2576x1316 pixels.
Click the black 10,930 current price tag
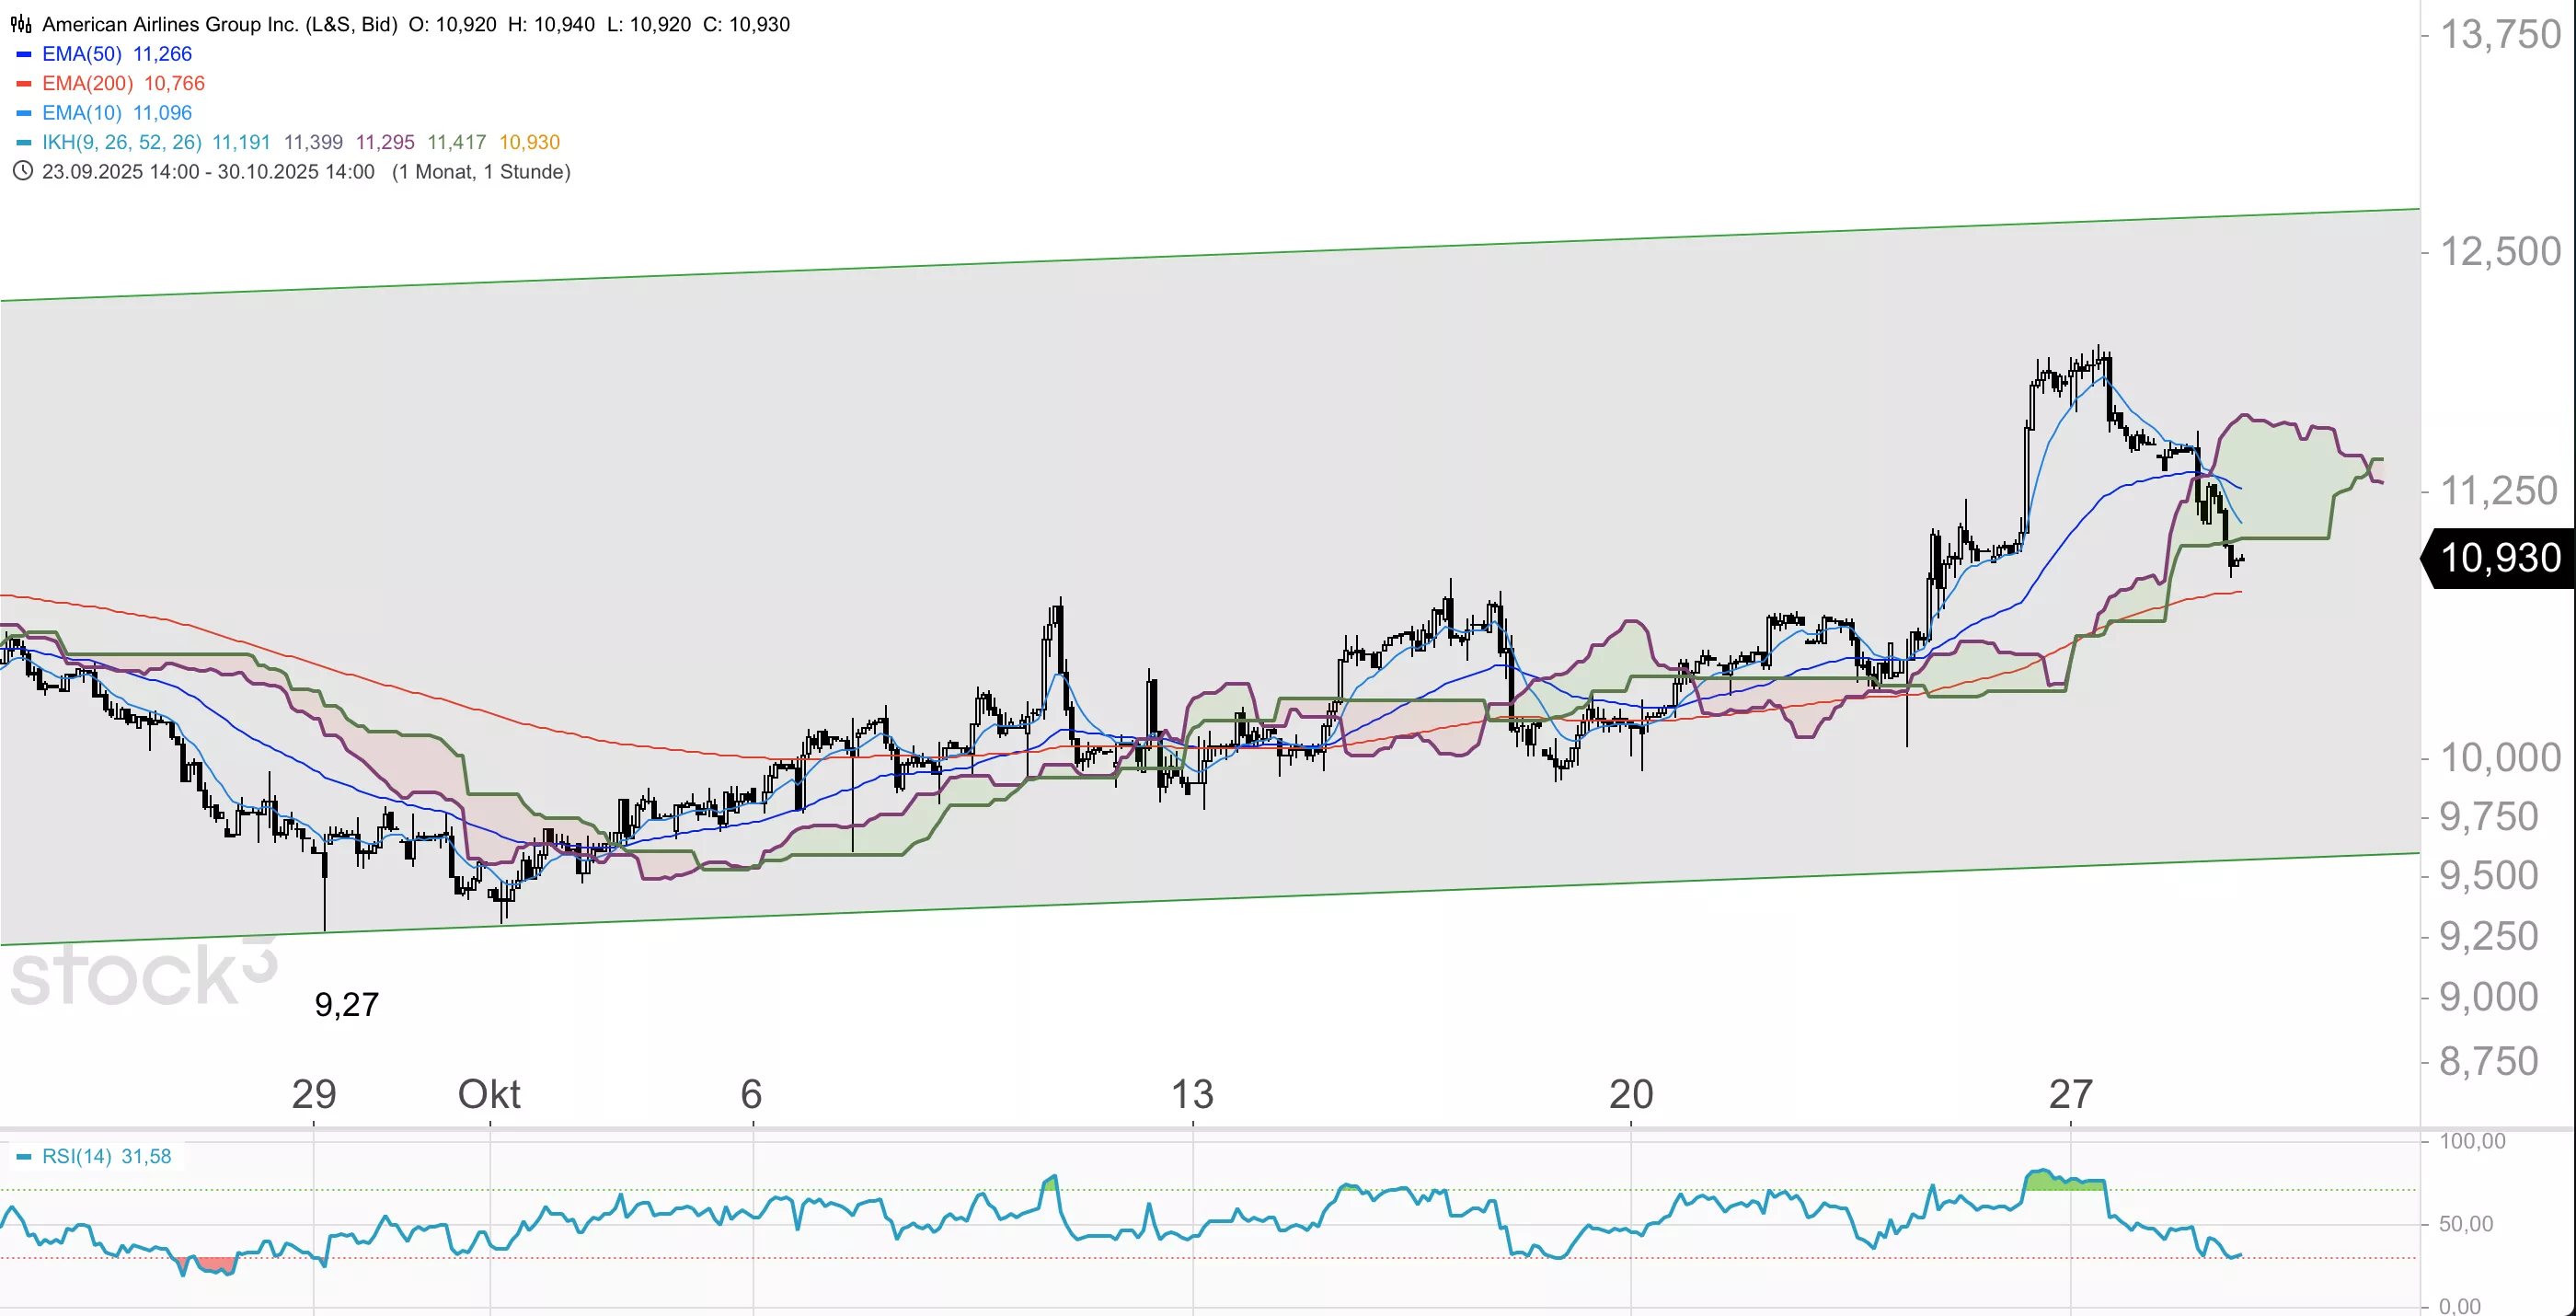2499,558
